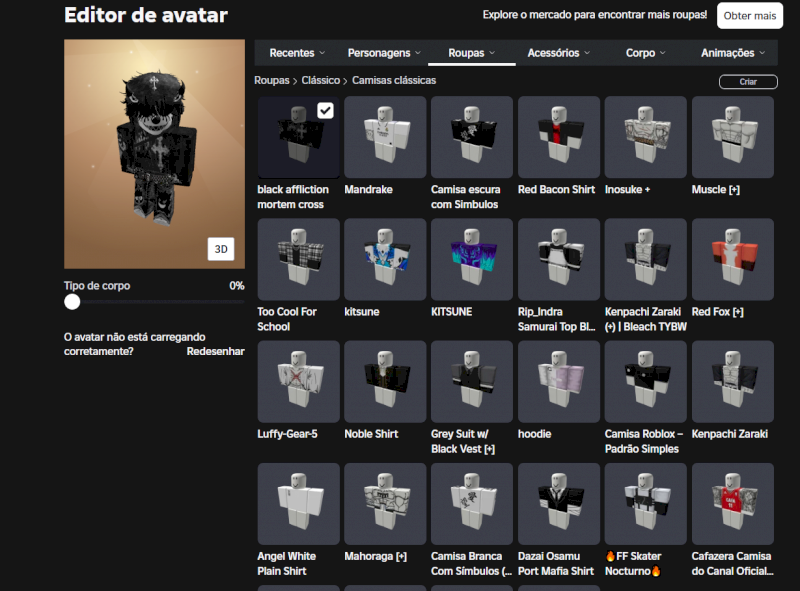The width and height of the screenshot is (800, 591).
Task: Click the Tipo de corpo slider handle
Action: pyautogui.click(x=72, y=301)
